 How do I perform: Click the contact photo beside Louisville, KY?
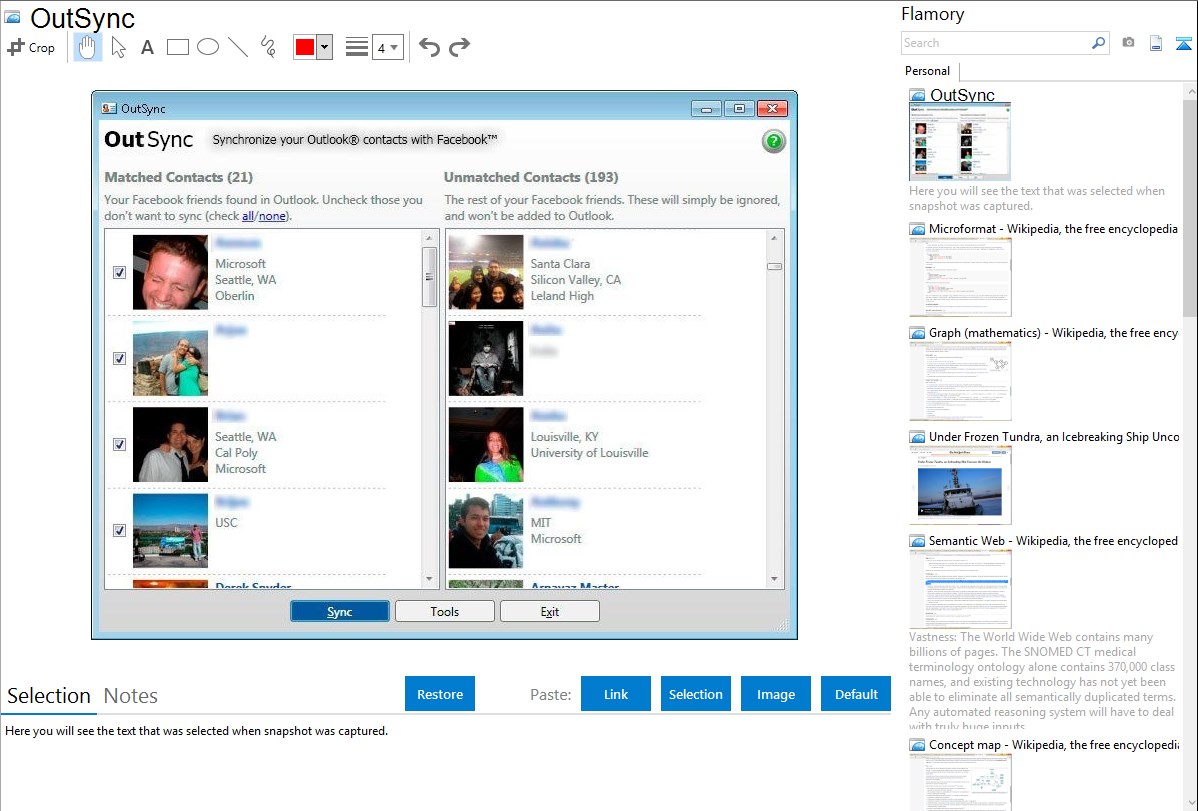coord(486,444)
